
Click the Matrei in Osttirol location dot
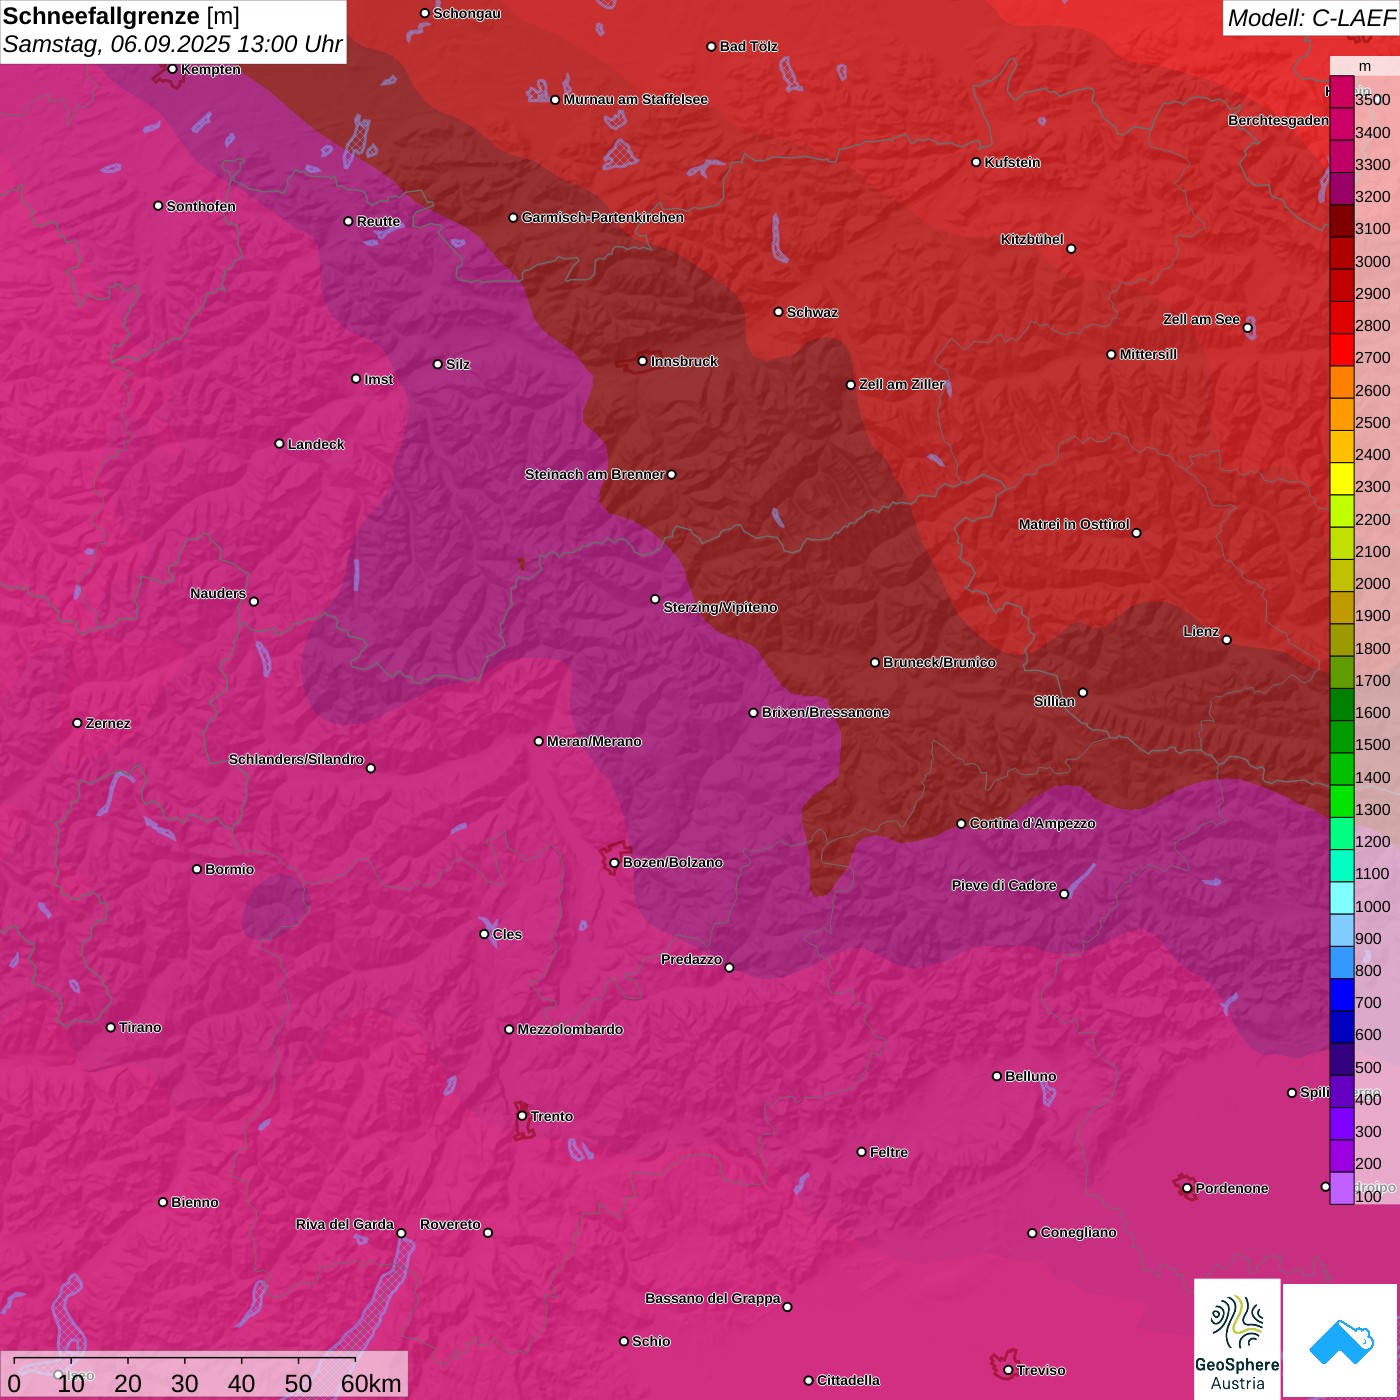tap(1136, 533)
